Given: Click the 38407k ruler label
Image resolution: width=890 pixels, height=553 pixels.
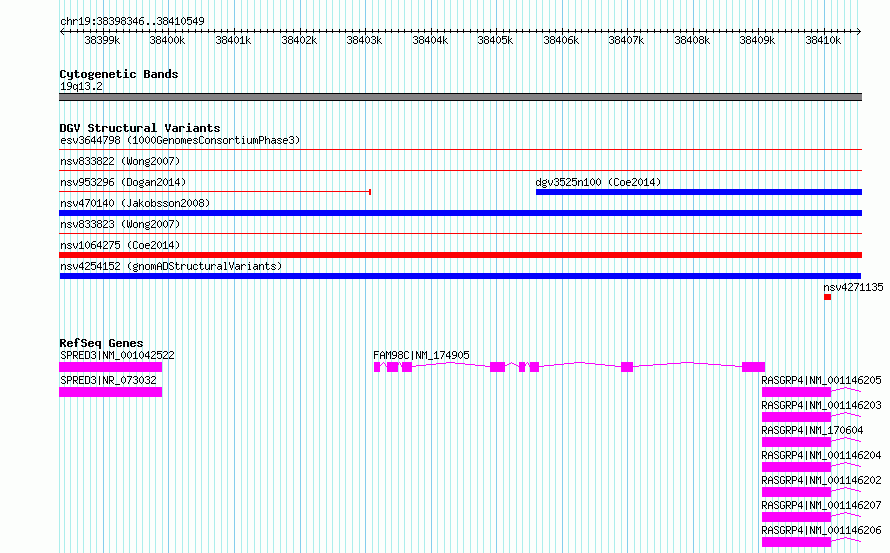Looking at the screenshot, I should click(627, 40).
